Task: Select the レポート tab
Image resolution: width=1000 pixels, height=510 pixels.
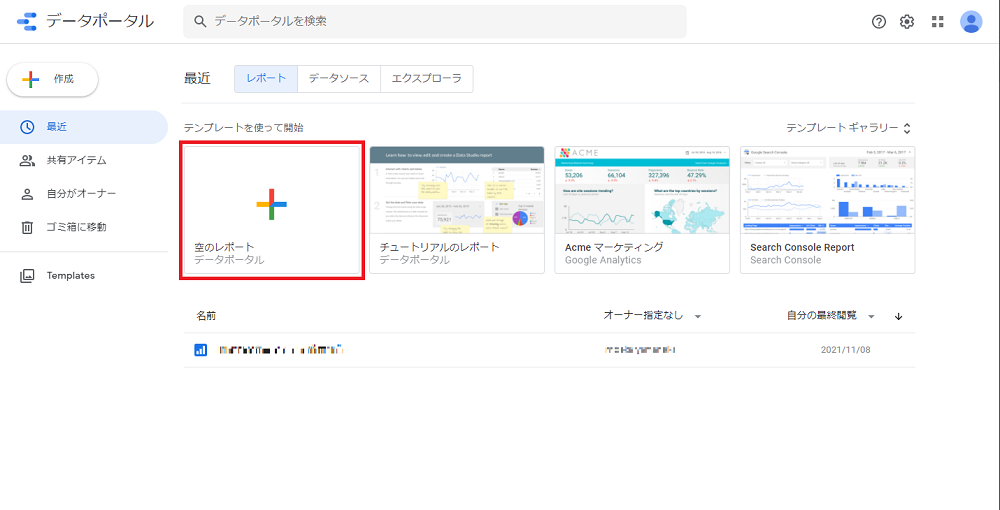Action: (x=265, y=79)
